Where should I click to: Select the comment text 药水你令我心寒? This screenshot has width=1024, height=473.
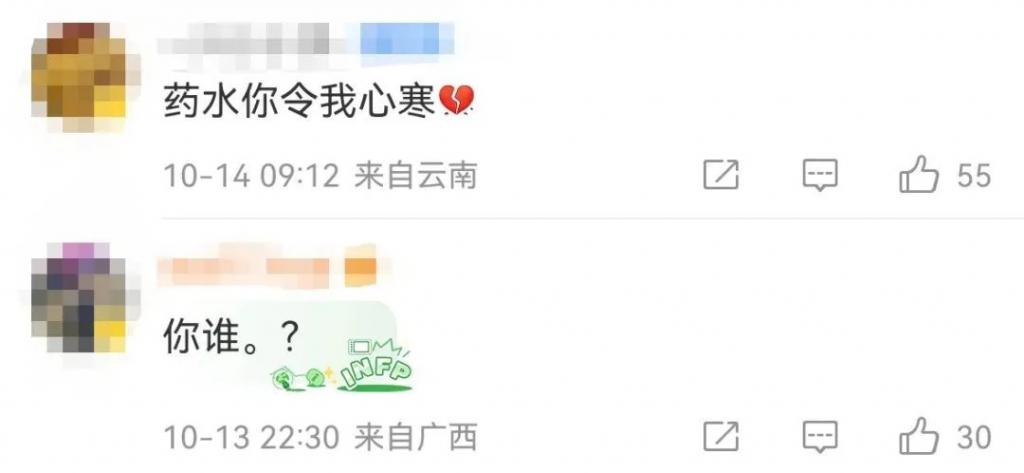298,103
